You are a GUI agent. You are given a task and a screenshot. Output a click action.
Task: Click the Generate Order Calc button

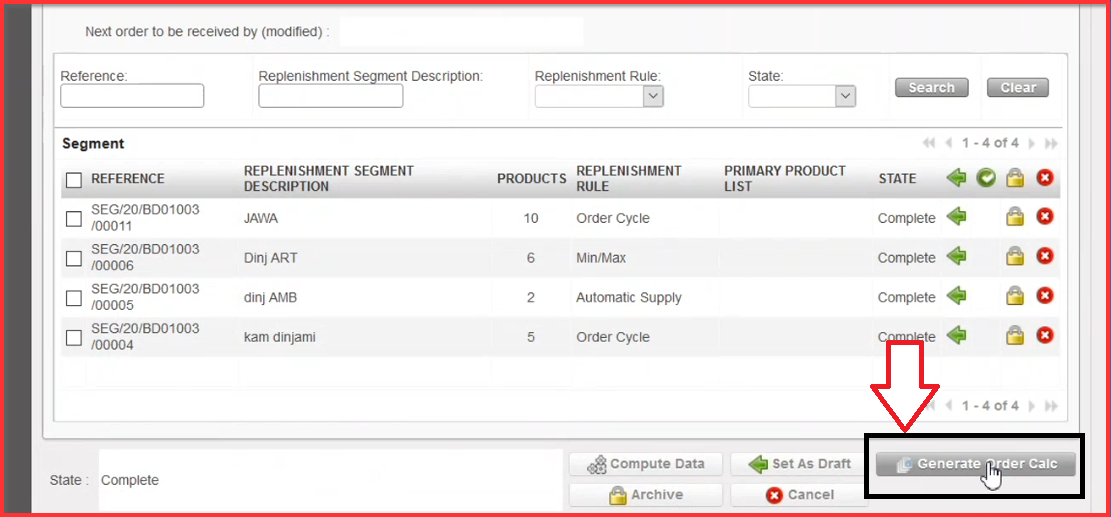click(x=974, y=464)
